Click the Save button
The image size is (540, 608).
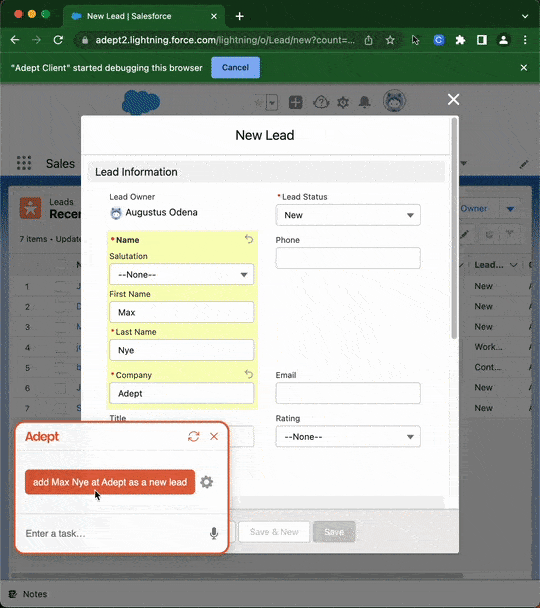[x=334, y=532]
